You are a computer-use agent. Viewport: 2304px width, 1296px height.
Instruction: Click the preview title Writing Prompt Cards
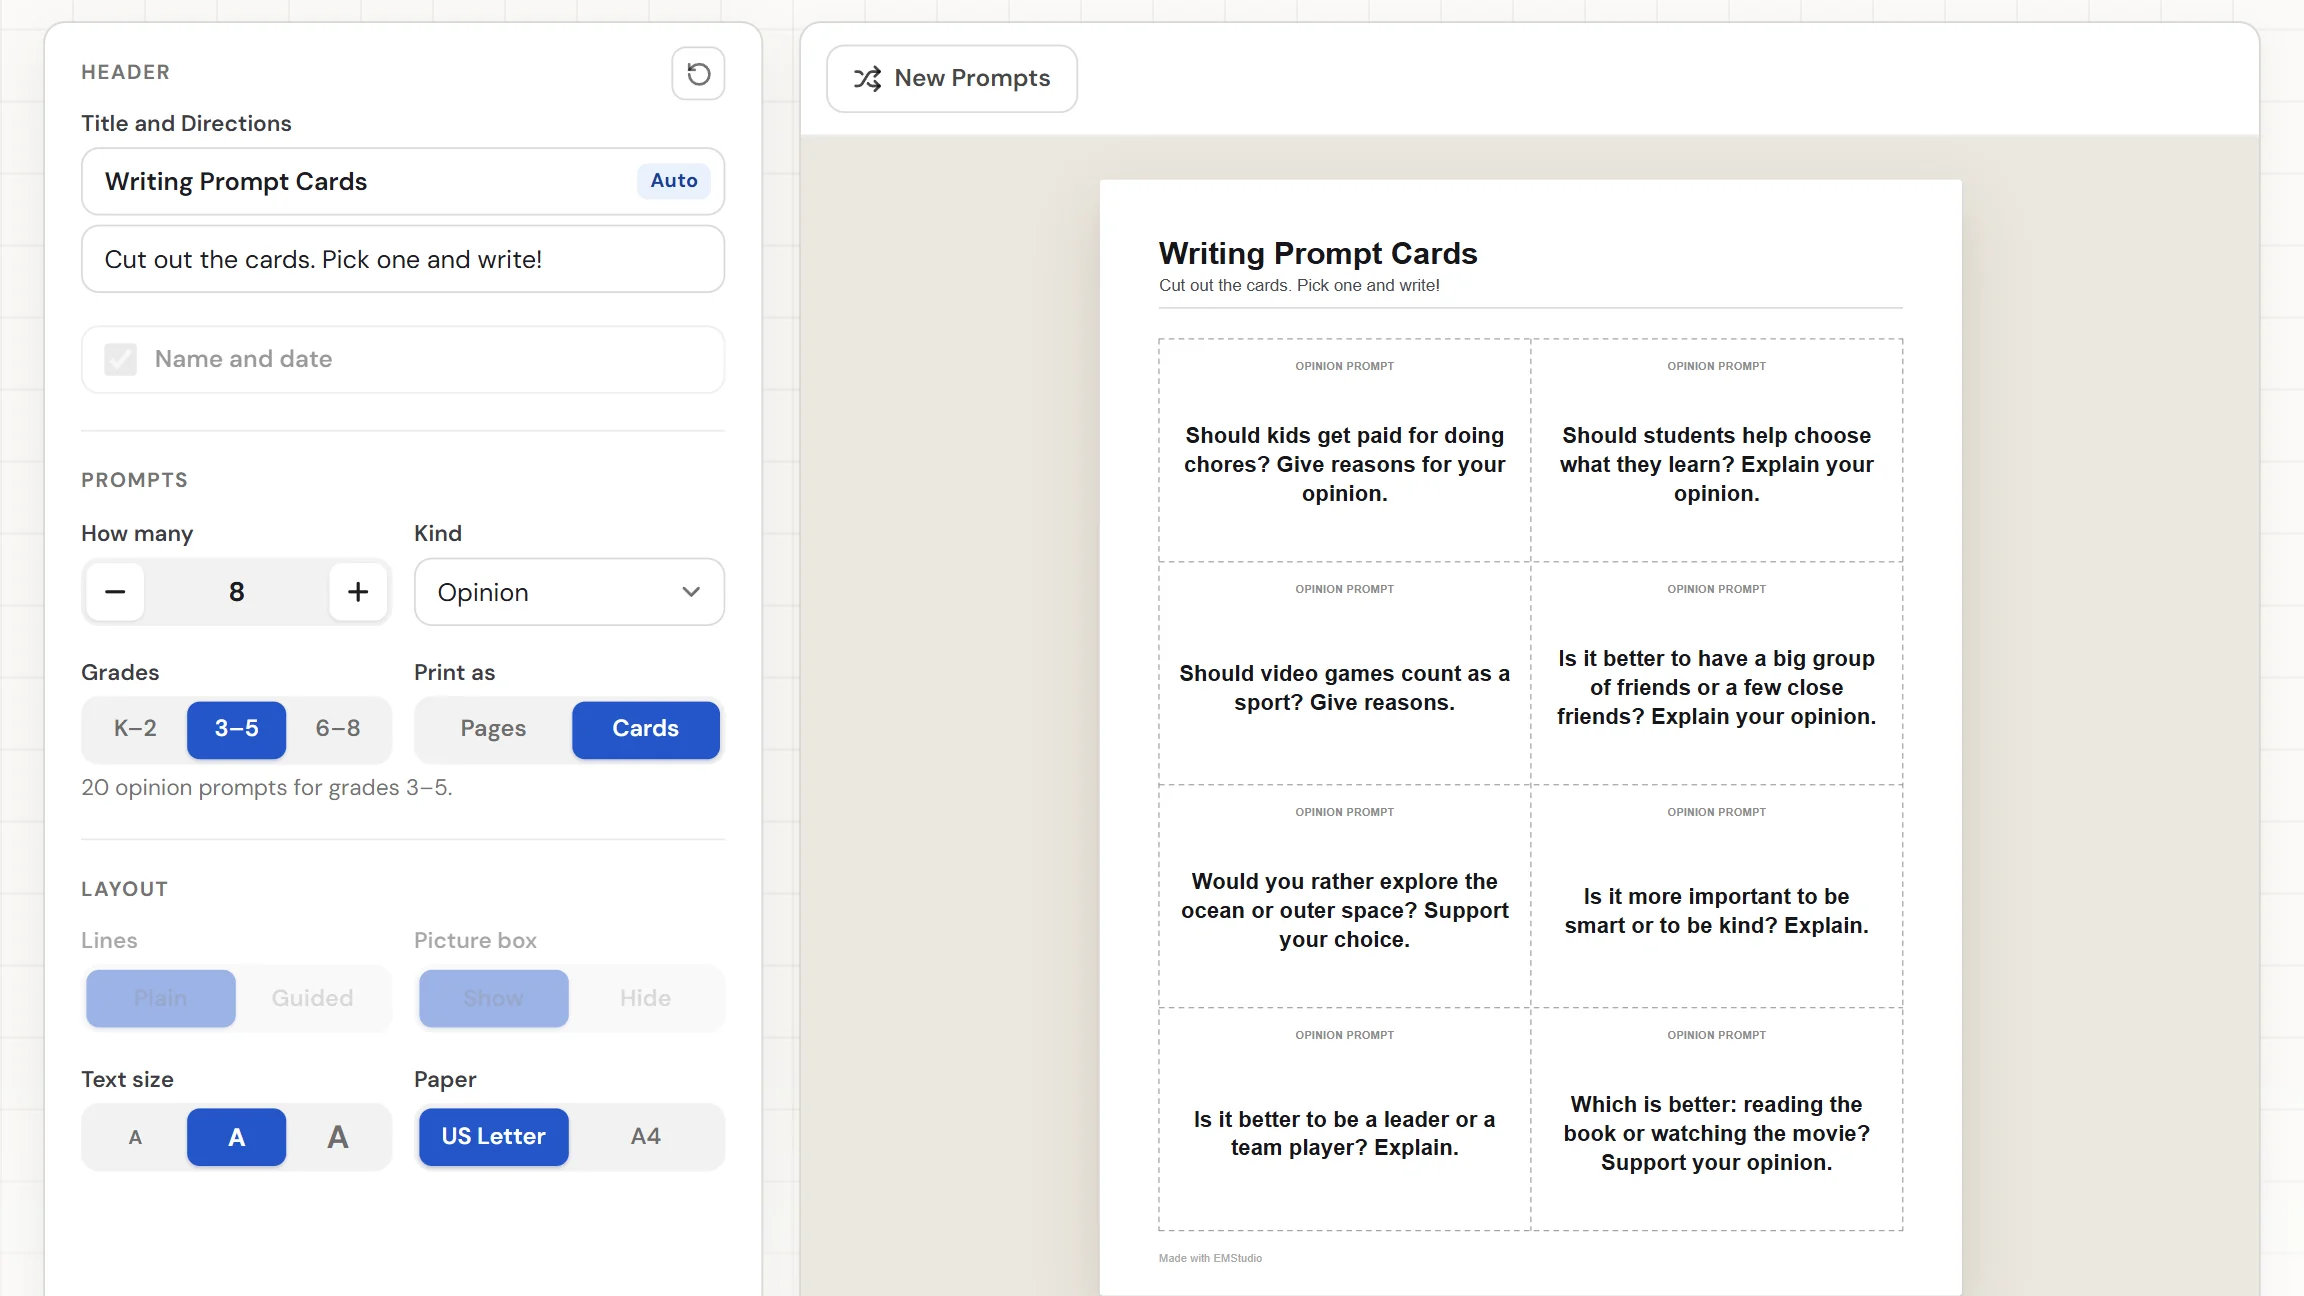1318,253
